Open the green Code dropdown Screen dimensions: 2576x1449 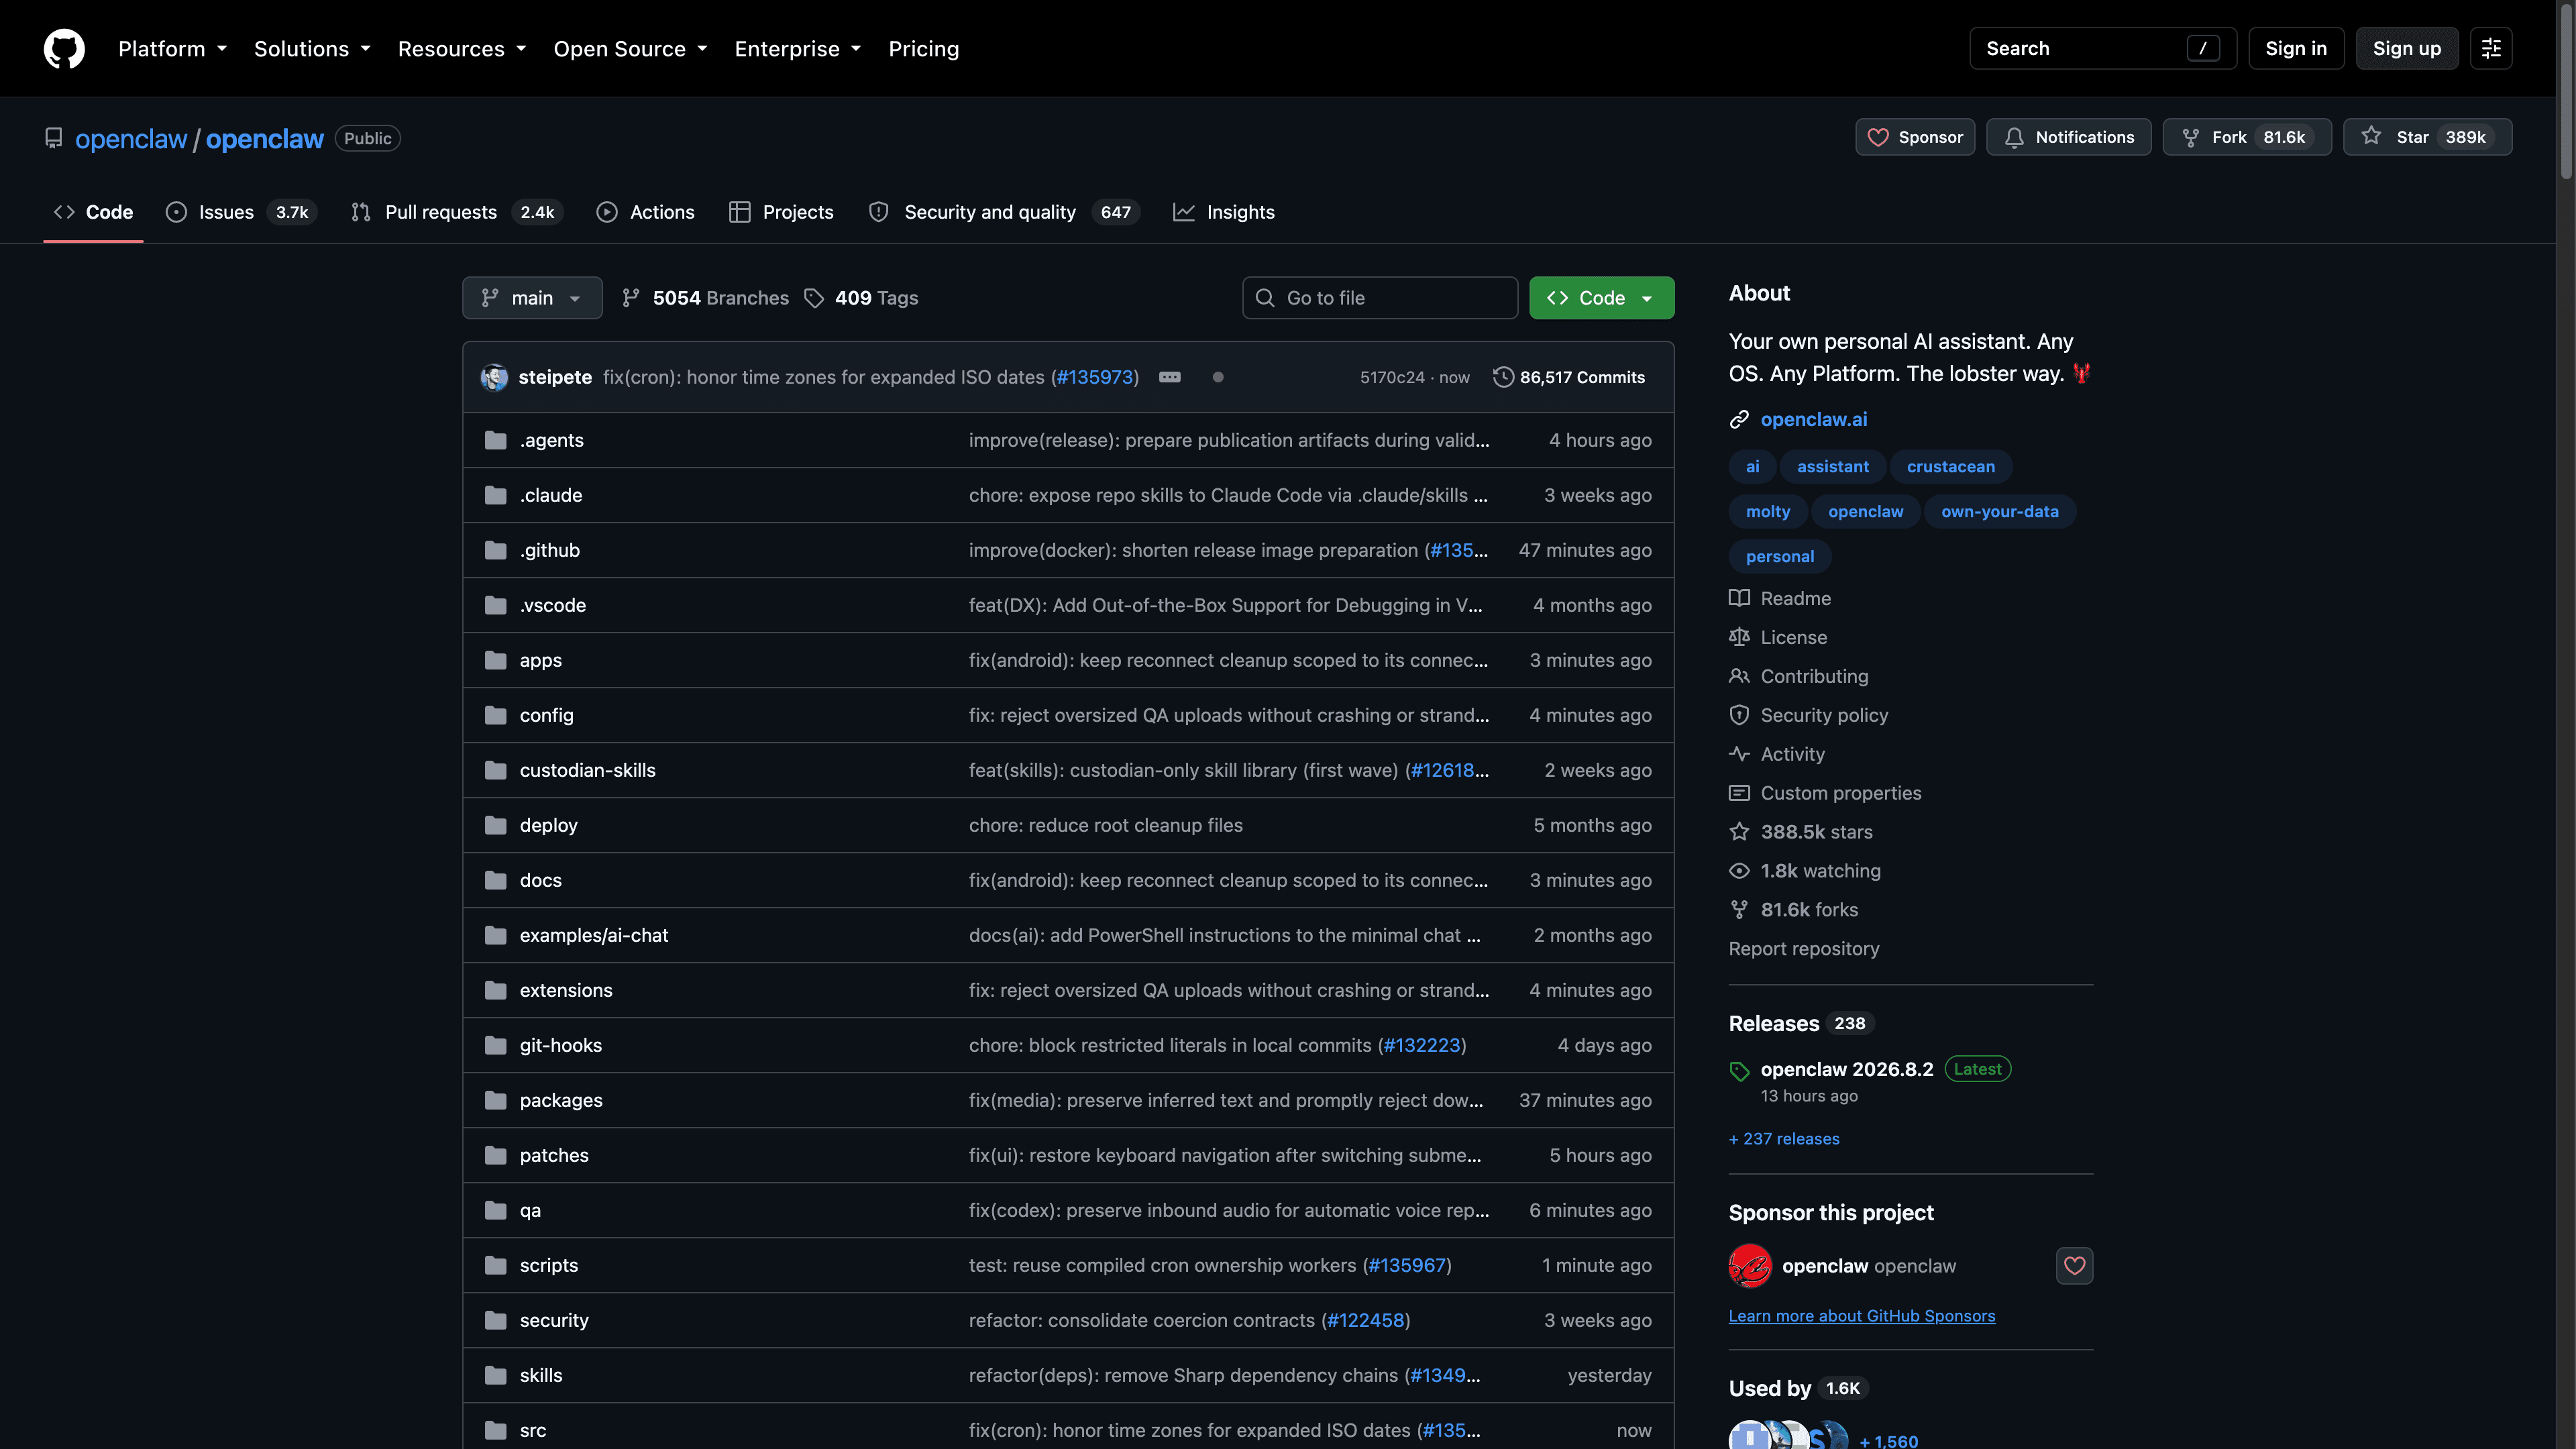[x=1601, y=298]
